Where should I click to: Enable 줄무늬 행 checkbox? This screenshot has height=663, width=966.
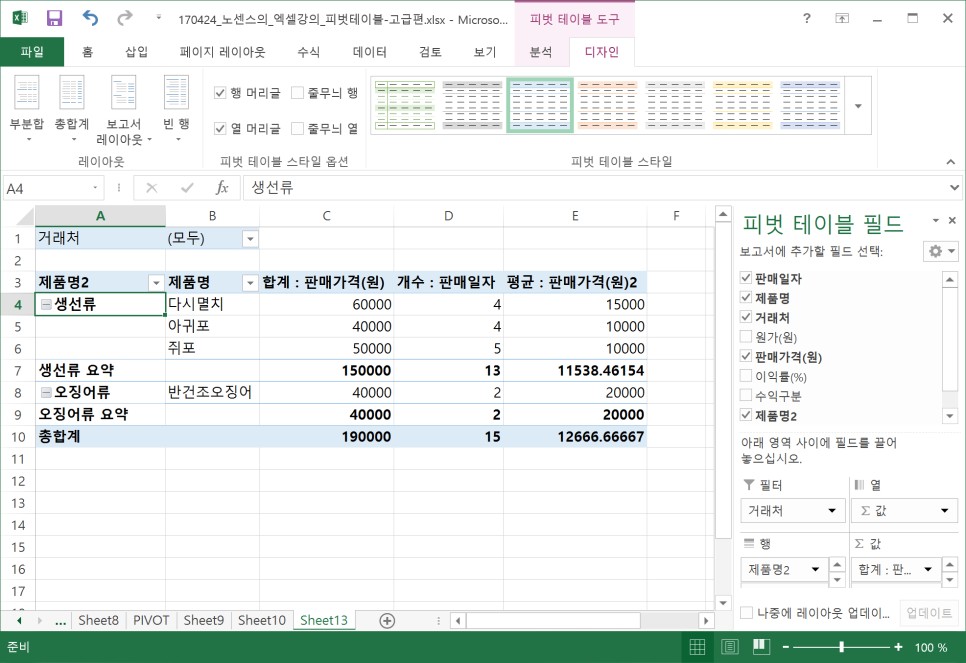coord(298,93)
